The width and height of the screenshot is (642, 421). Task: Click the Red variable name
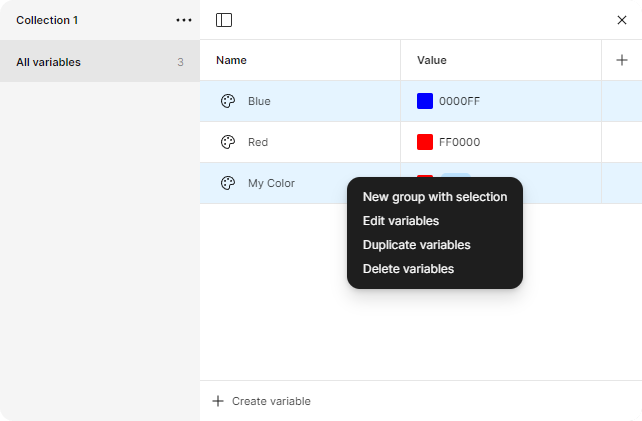click(x=258, y=142)
